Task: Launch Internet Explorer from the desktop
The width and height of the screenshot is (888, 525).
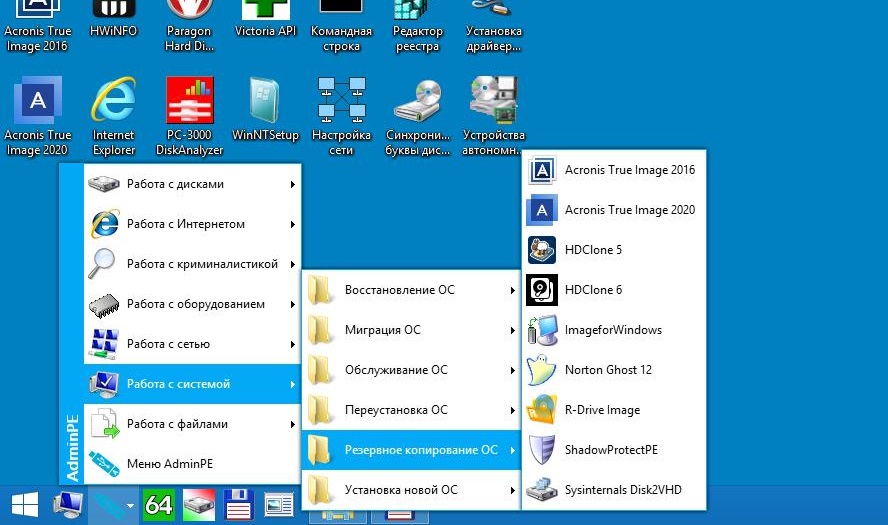Action: (113, 116)
